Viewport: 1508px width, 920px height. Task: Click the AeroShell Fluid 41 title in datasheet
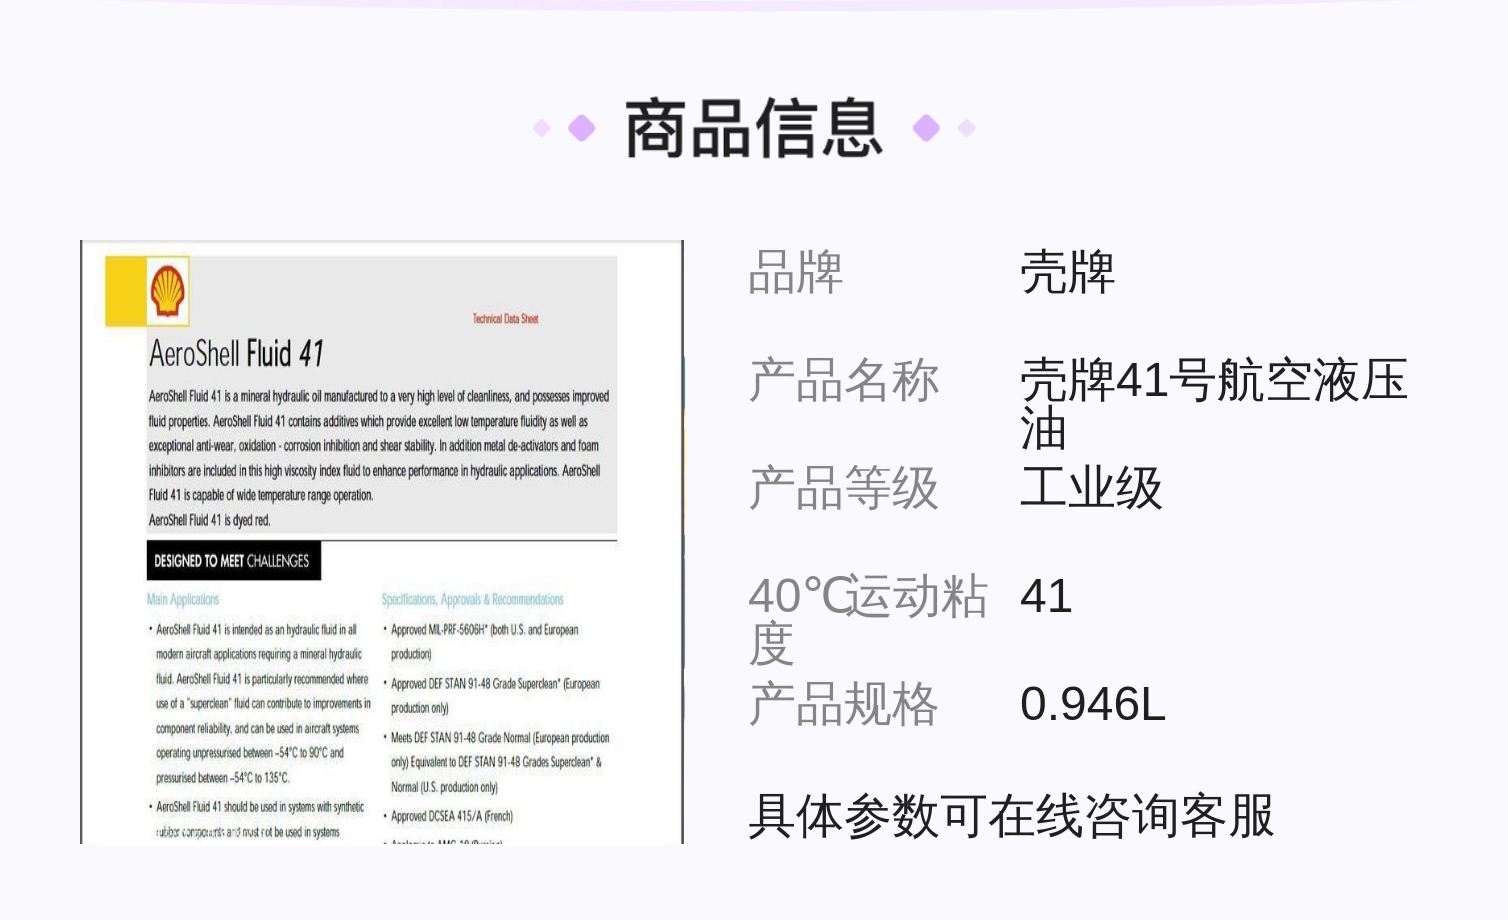coord(237,353)
